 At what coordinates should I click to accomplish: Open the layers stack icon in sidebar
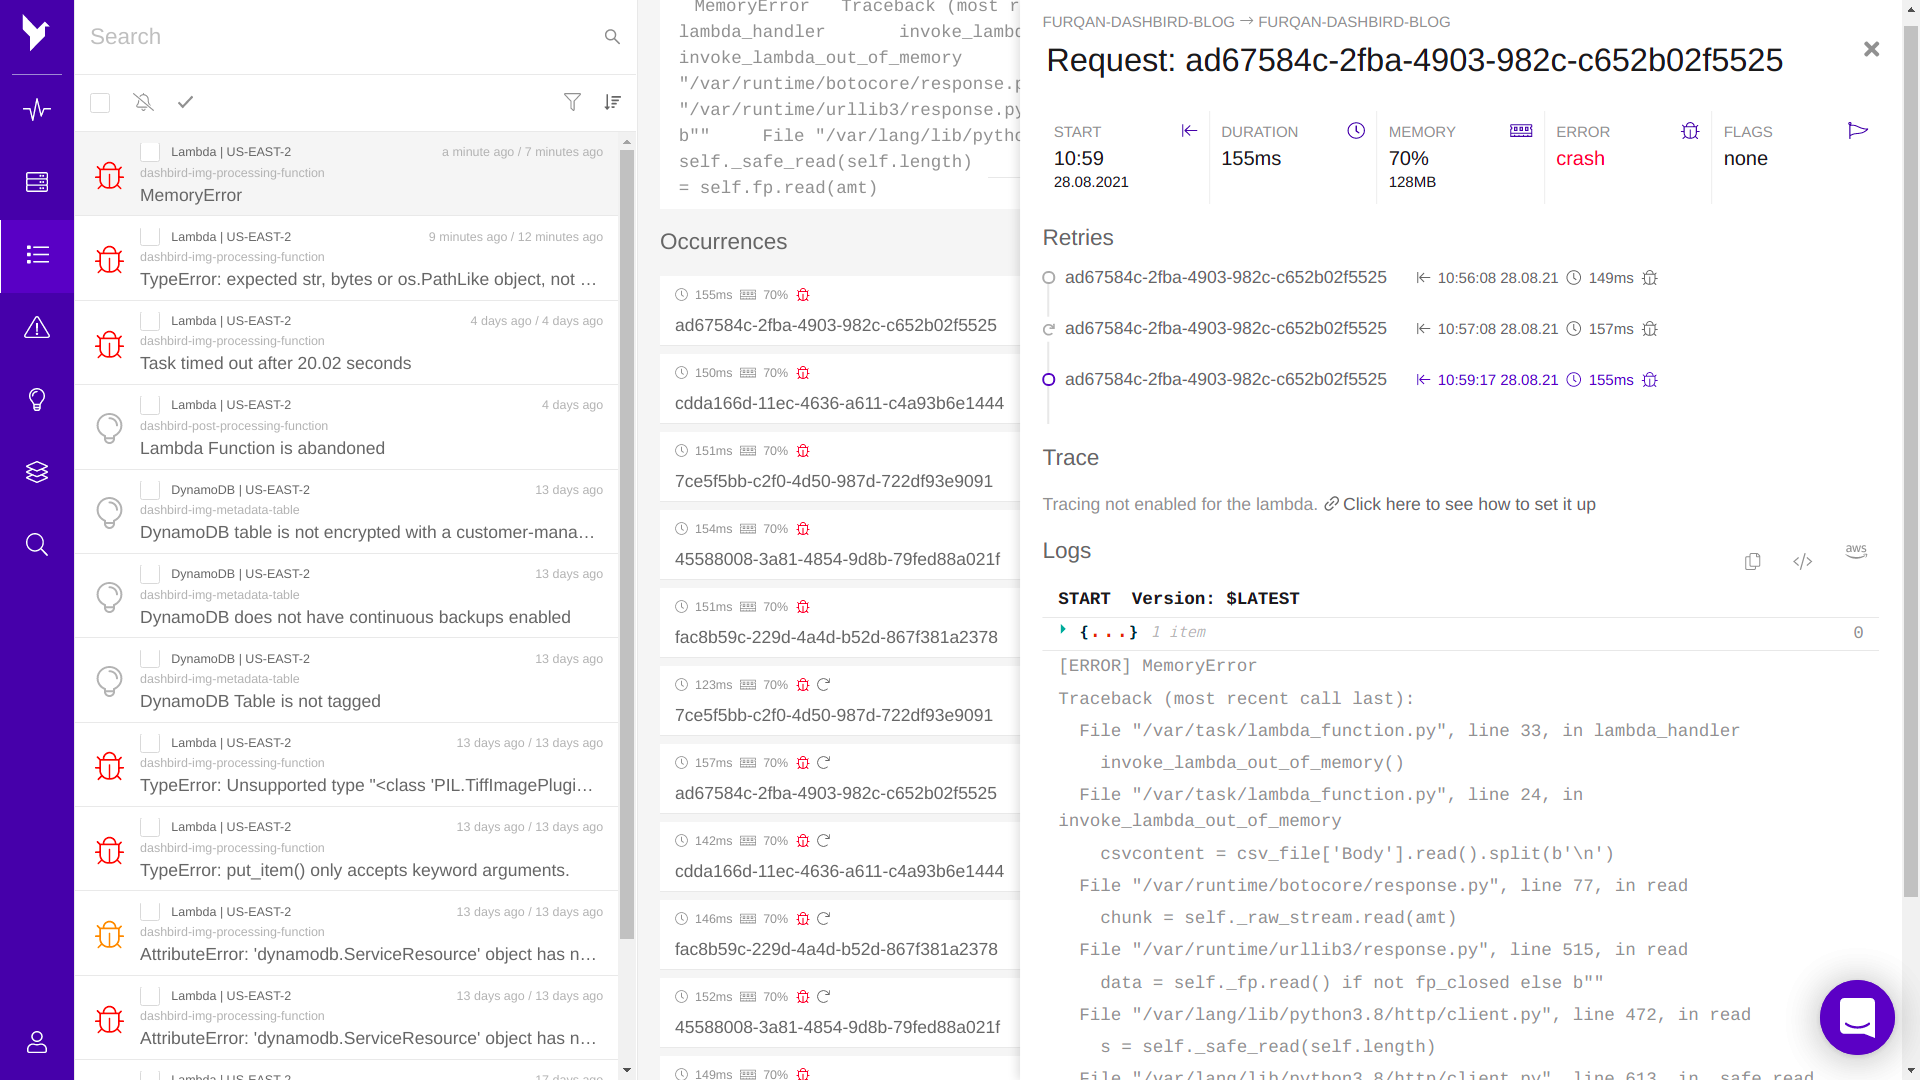coord(37,472)
